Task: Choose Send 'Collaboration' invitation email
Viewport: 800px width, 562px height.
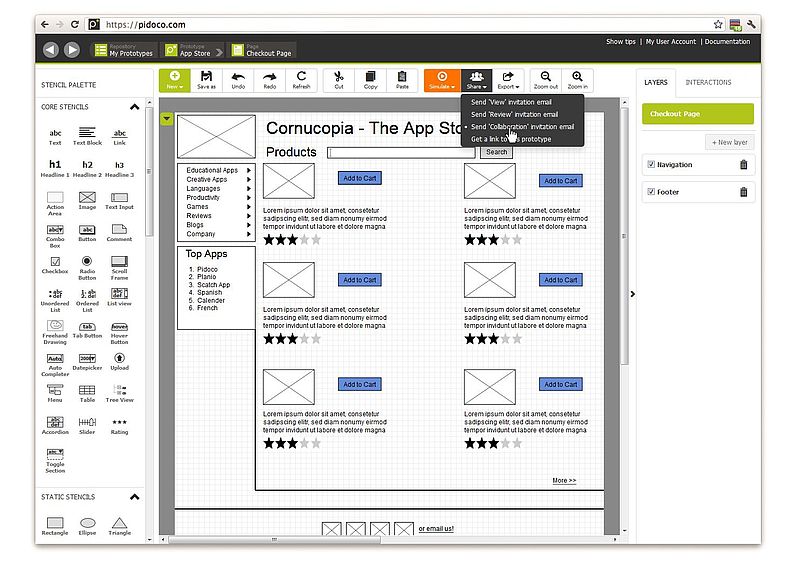Action: coord(522,126)
